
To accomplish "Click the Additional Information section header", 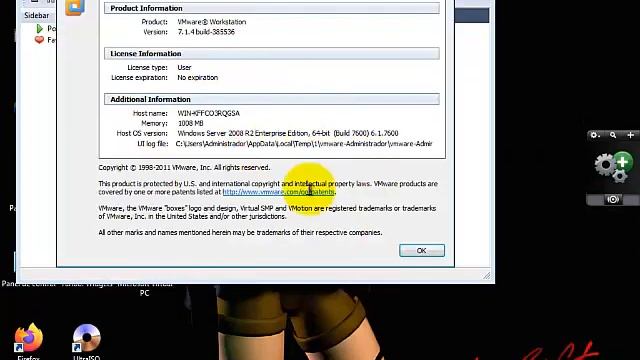I will (x=272, y=99).
